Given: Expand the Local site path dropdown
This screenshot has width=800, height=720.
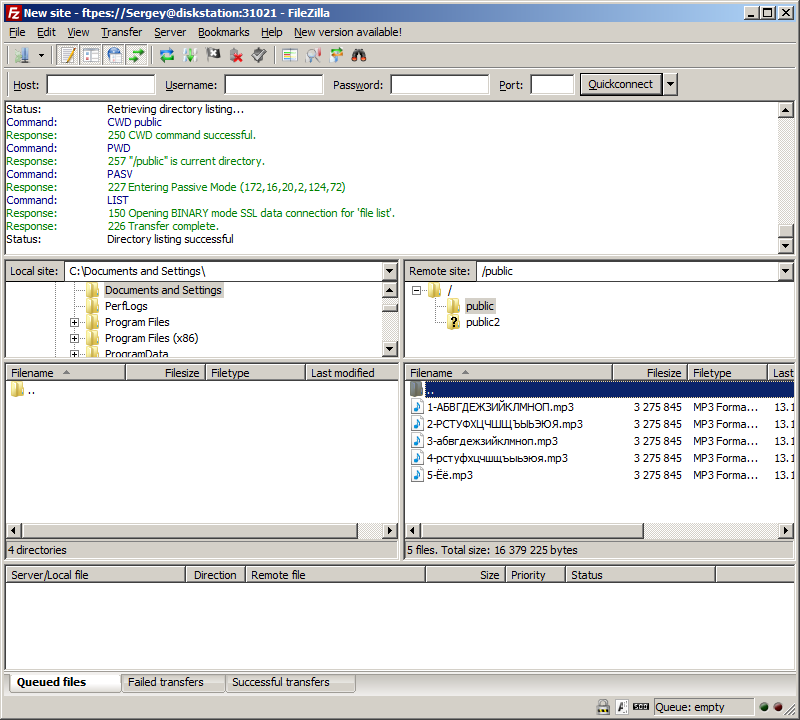Looking at the screenshot, I should [390, 271].
